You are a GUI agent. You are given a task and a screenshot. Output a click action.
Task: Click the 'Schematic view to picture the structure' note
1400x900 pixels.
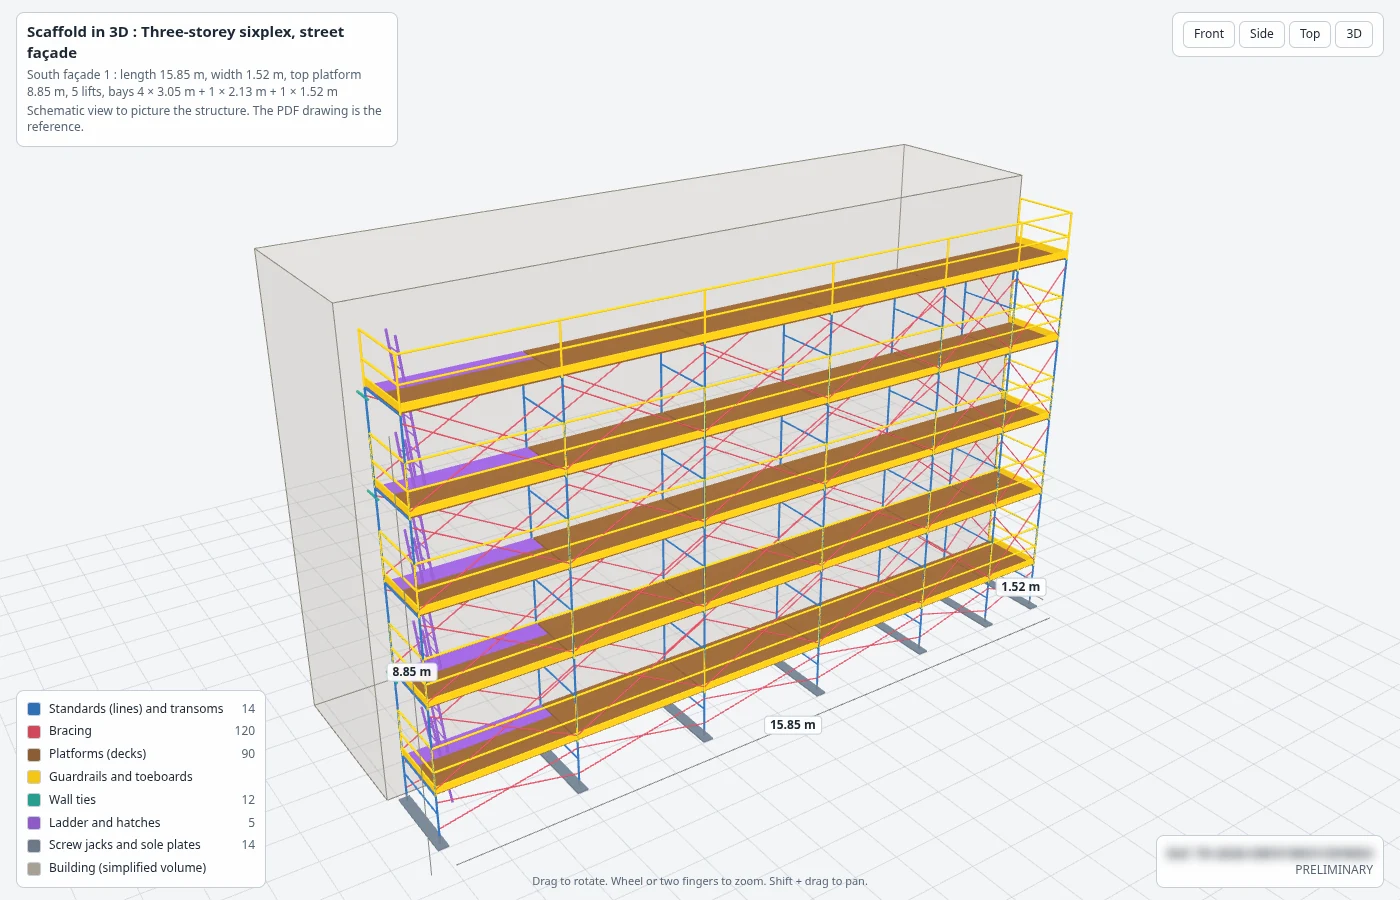click(x=204, y=119)
